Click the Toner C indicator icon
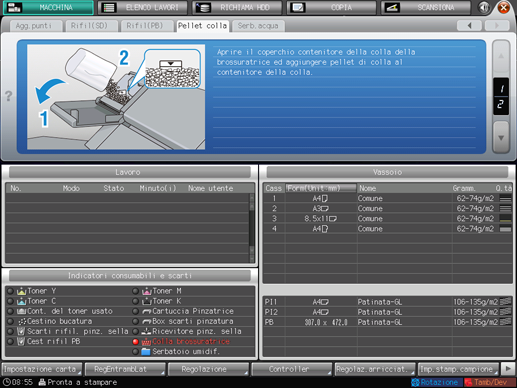This screenshot has width=517, height=388. pos(21,301)
